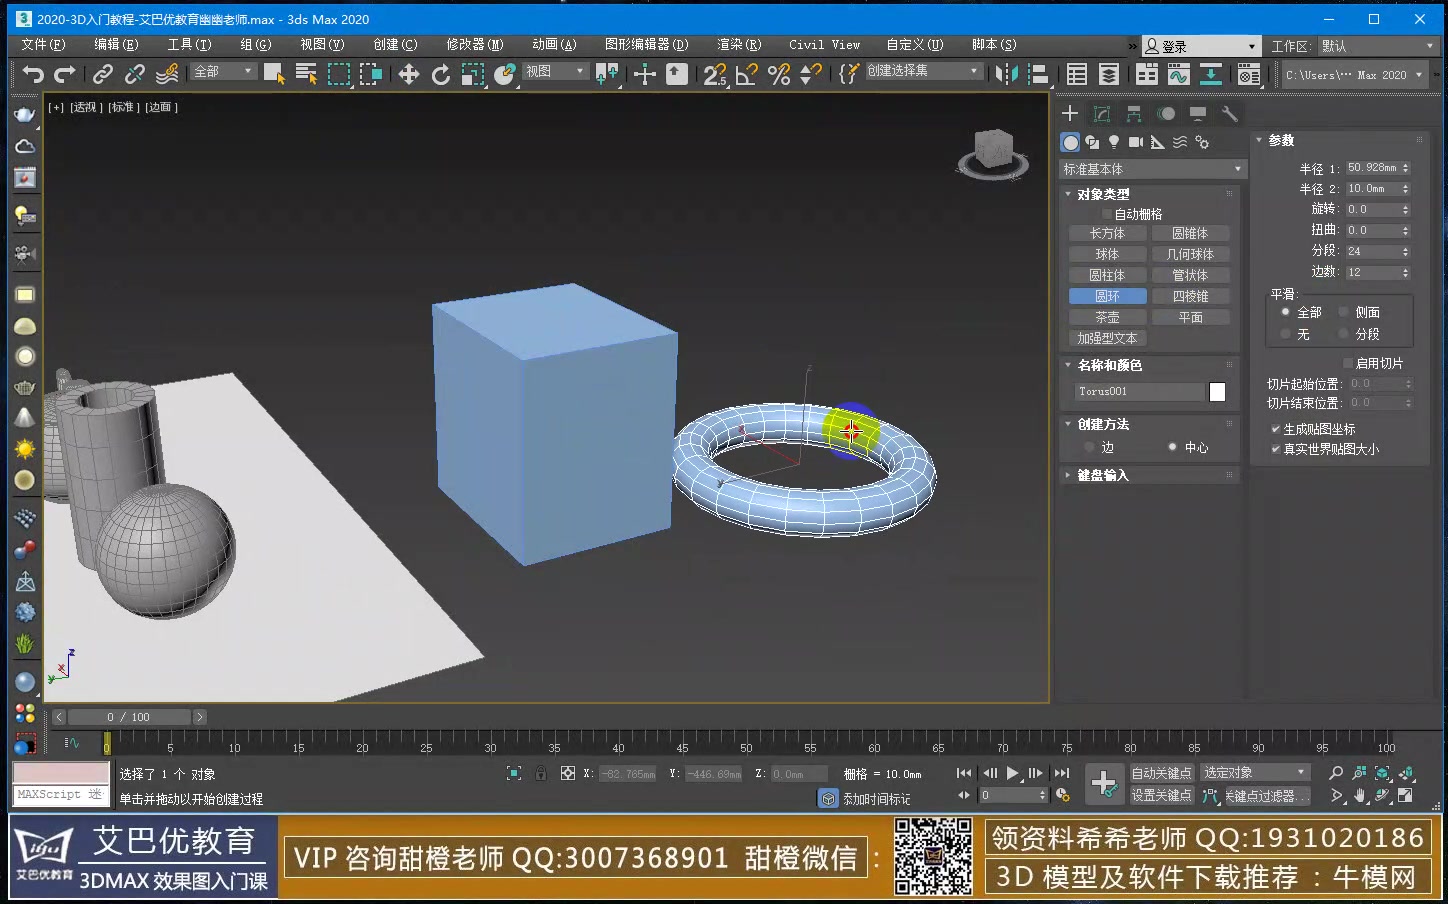Switch to the Hierarchy panel
1448x904 pixels.
[x=1133, y=113]
